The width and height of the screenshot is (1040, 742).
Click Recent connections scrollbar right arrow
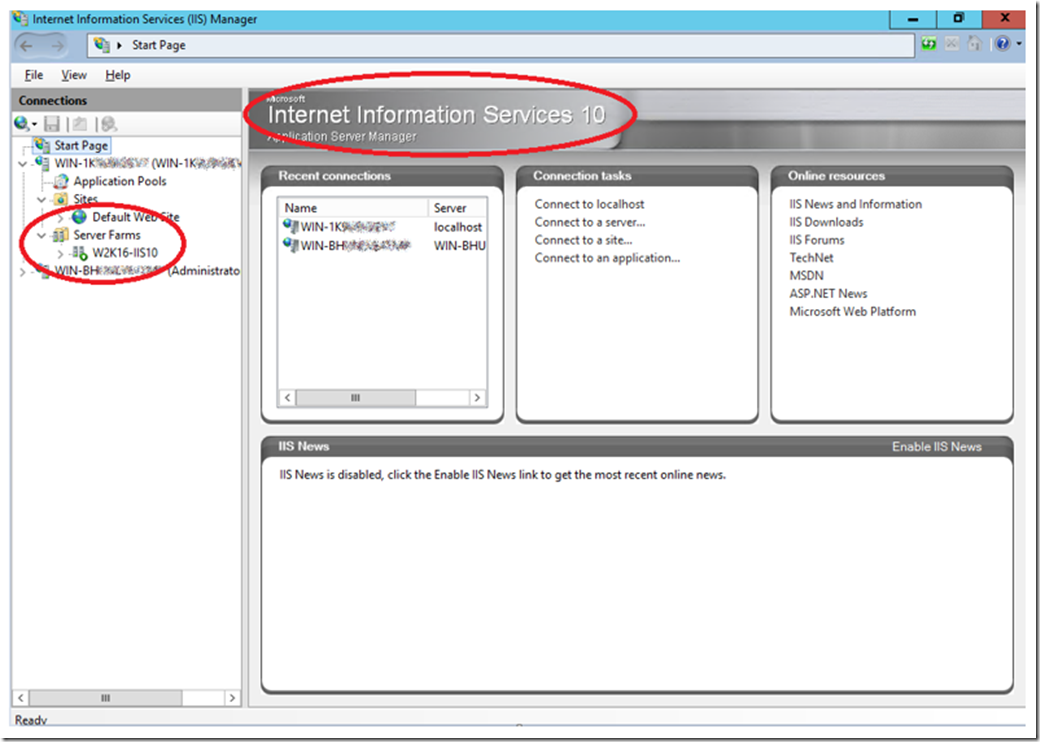coord(478,398)
